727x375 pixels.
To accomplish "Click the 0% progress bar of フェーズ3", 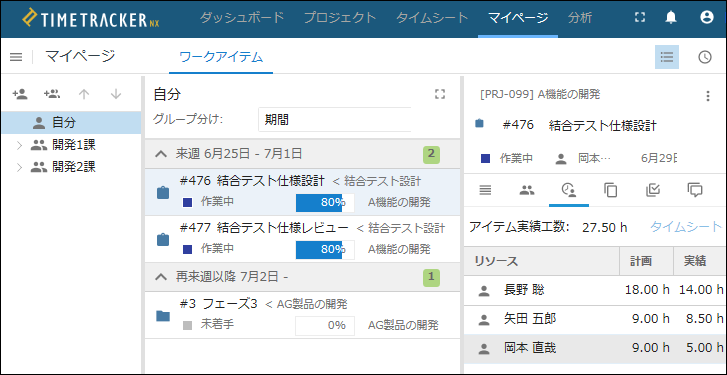I will (325, 325).
